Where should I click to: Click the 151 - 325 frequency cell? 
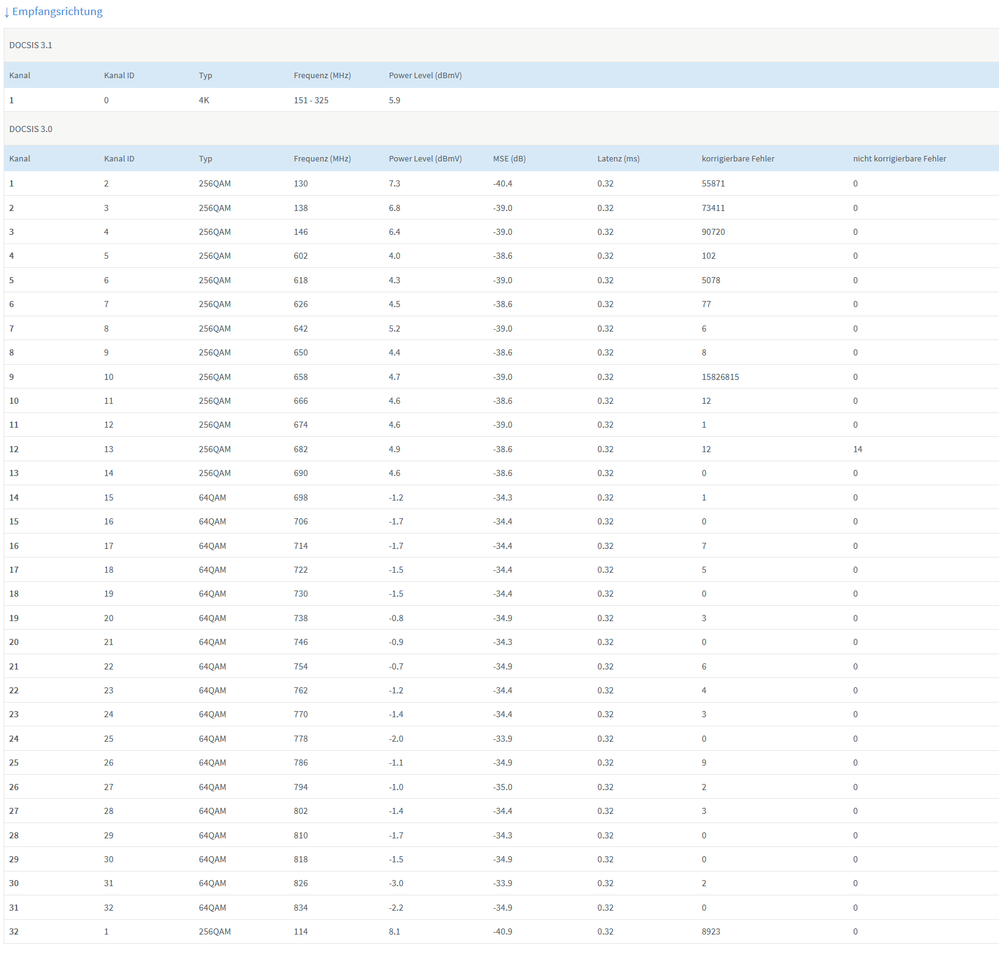click(x=311, y=100)
